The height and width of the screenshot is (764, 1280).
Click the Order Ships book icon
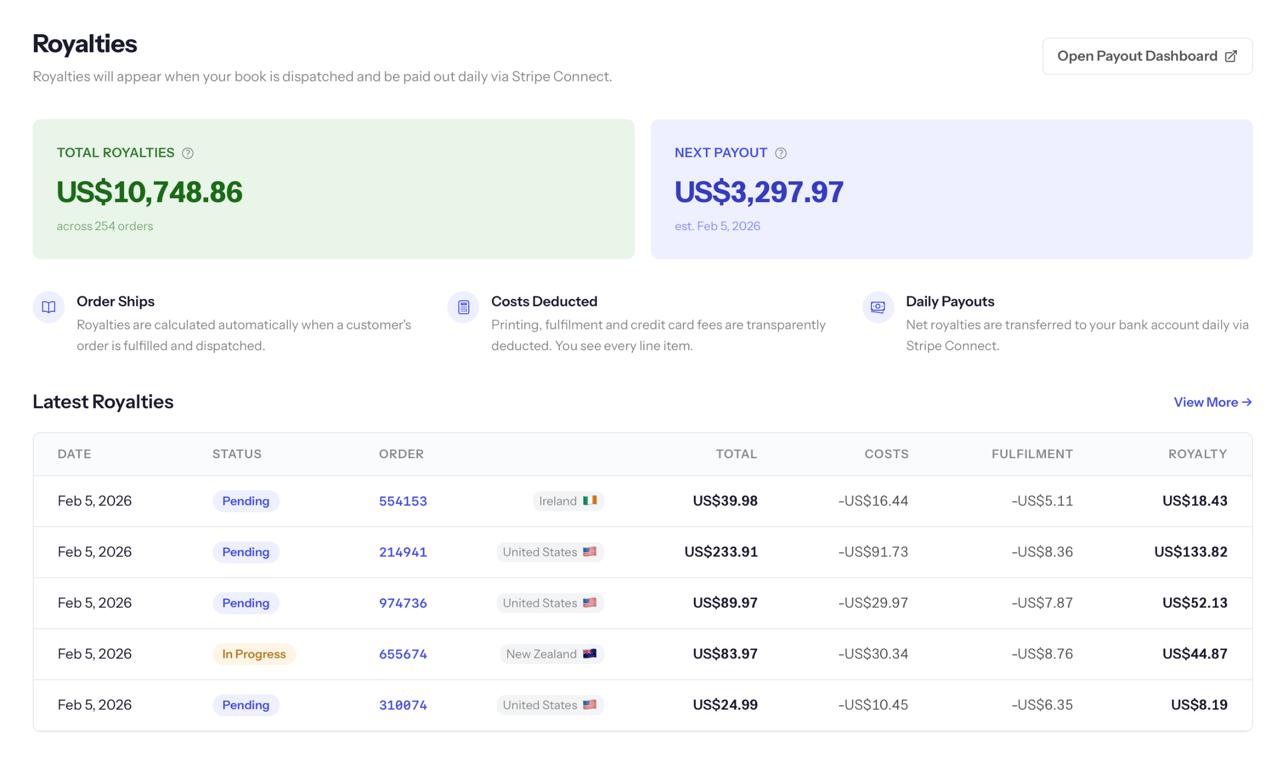tap(48, 306)
